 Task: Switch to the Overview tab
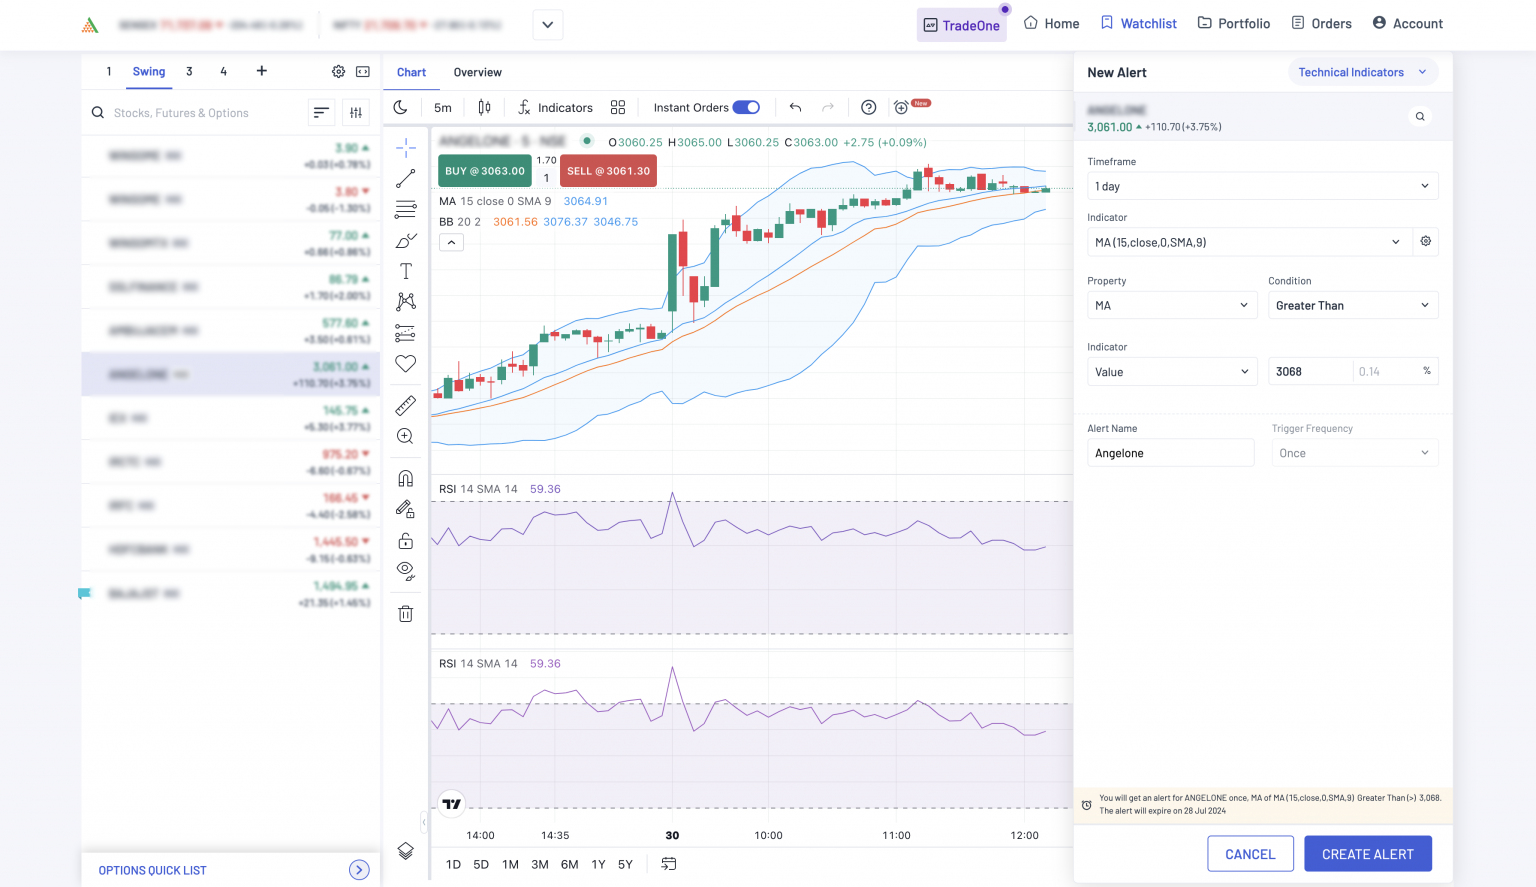pos(477,72)
